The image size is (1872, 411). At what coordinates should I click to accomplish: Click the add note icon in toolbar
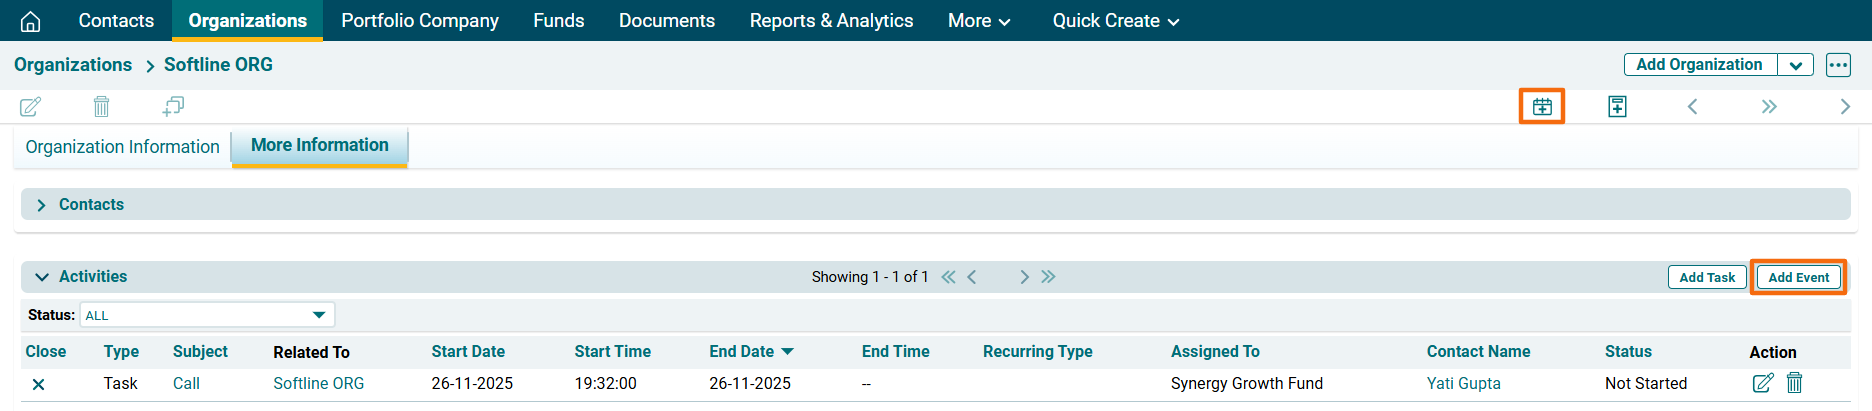click(1617, 106)
